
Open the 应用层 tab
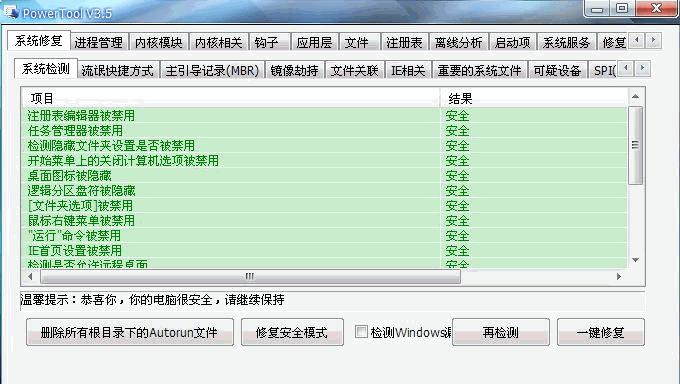pyautogui.click(x=314, y=43)
